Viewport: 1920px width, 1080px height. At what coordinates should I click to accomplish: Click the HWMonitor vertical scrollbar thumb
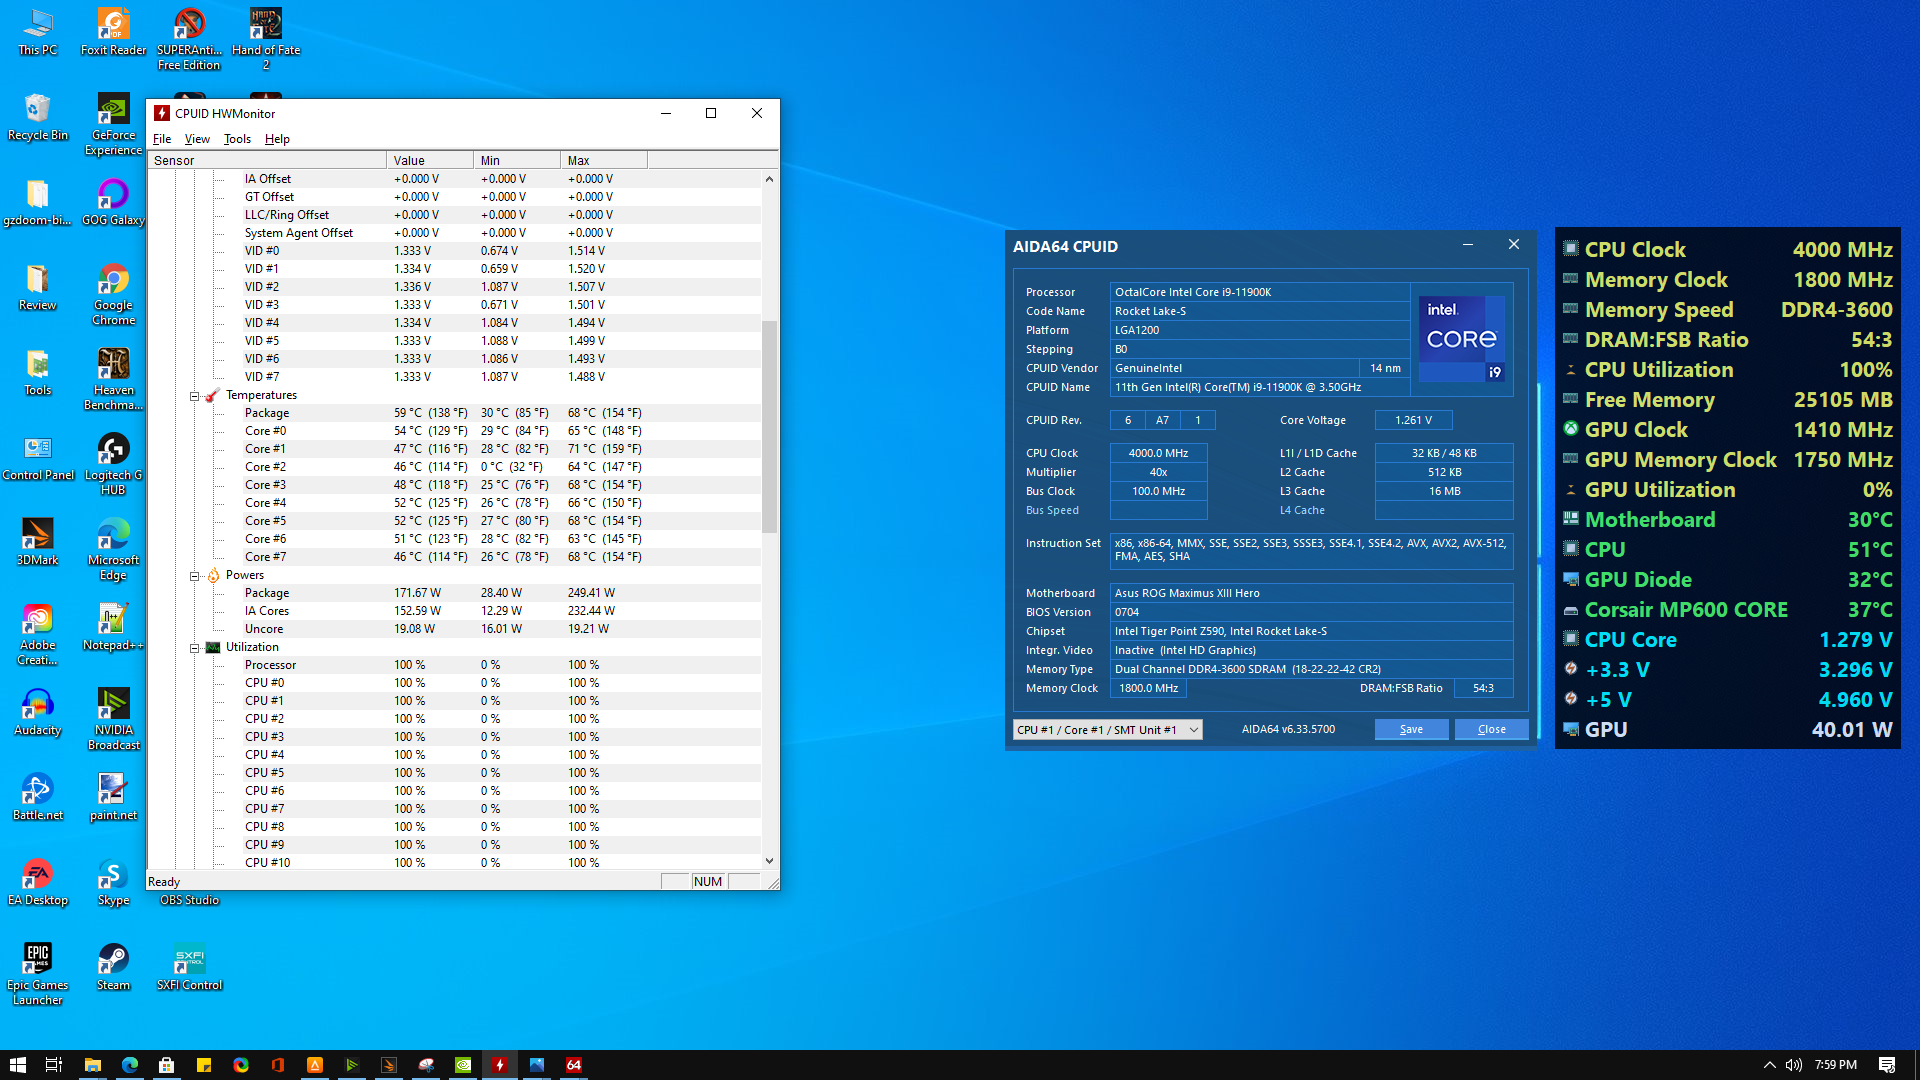769,425
